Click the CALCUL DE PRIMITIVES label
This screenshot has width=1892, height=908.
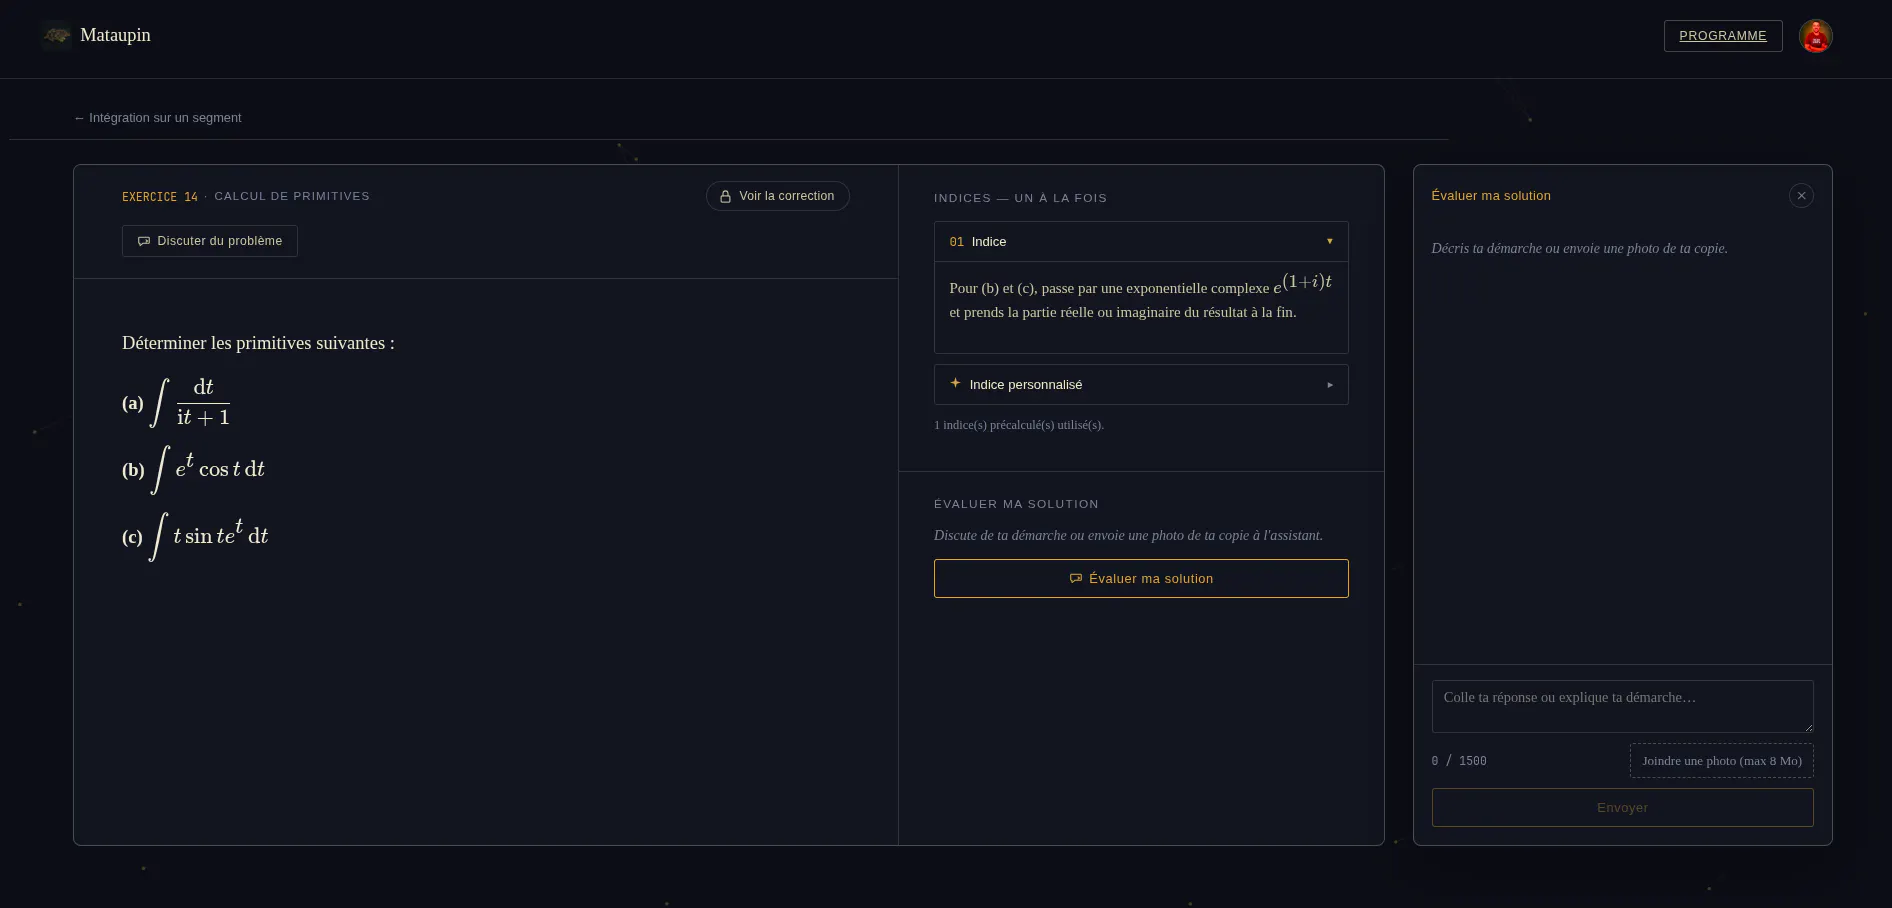click(x=292, y=196)
